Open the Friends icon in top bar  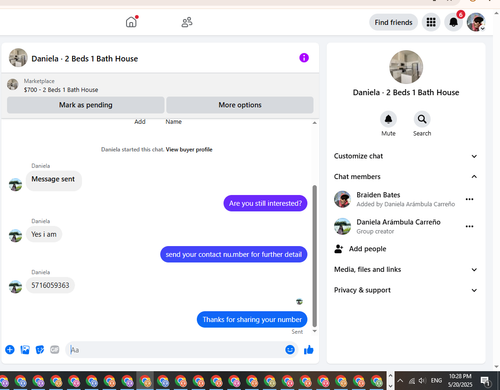tap(187, 22)
